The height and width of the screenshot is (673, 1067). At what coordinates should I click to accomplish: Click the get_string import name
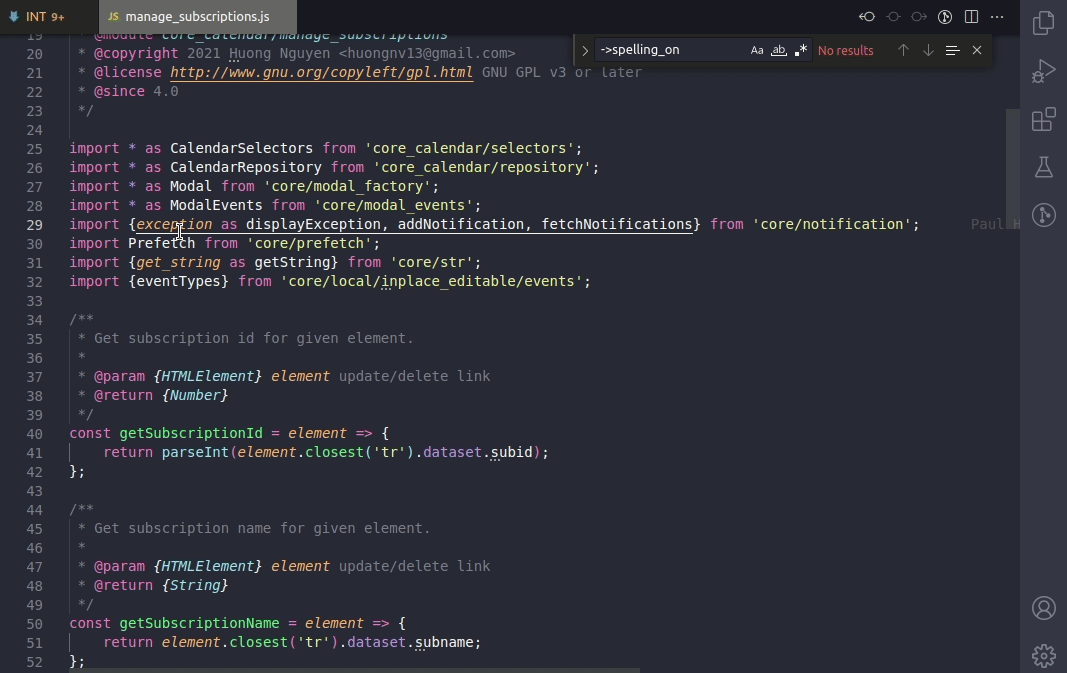178,263
